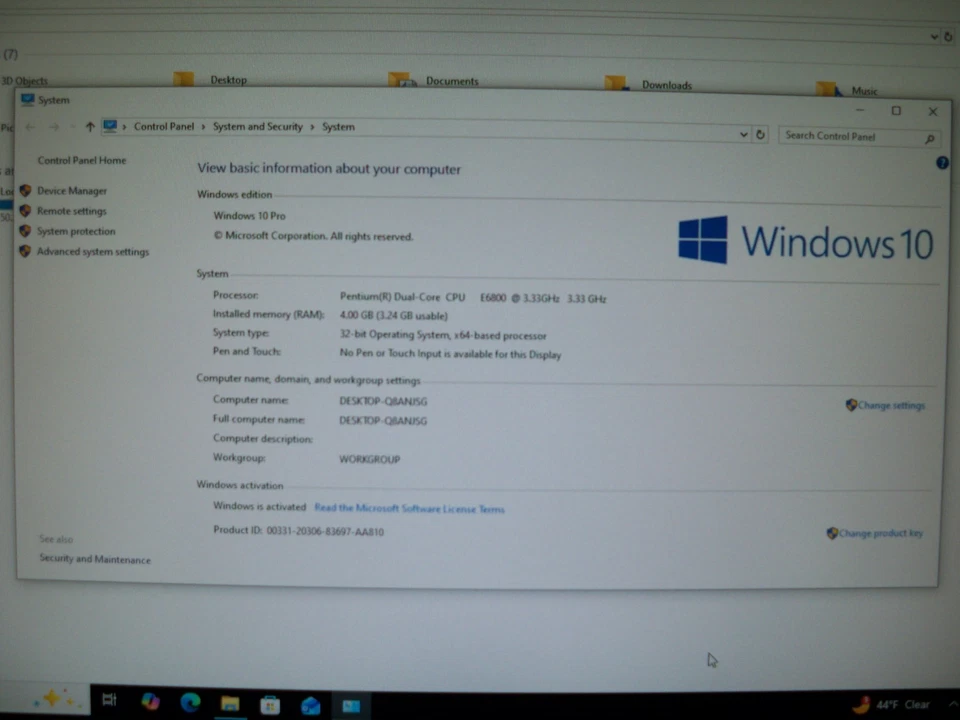Viewport: 960px width, 720px height.
Task: Refresh the page using the refresh icon
Action: point(759,133)
